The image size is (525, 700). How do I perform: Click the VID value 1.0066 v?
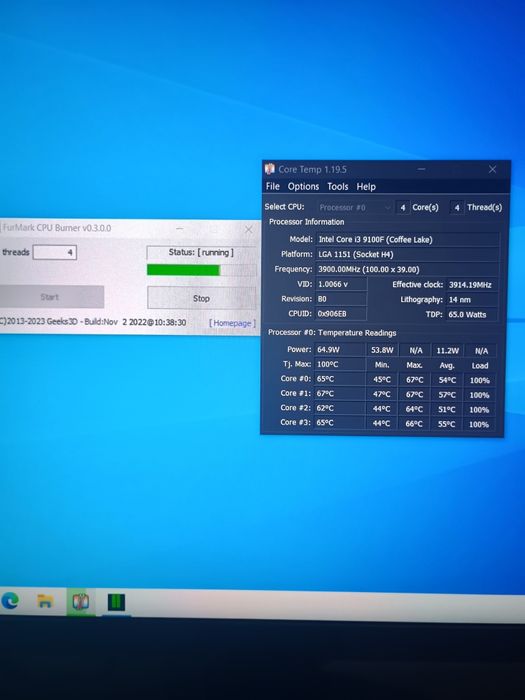(341, 284)
